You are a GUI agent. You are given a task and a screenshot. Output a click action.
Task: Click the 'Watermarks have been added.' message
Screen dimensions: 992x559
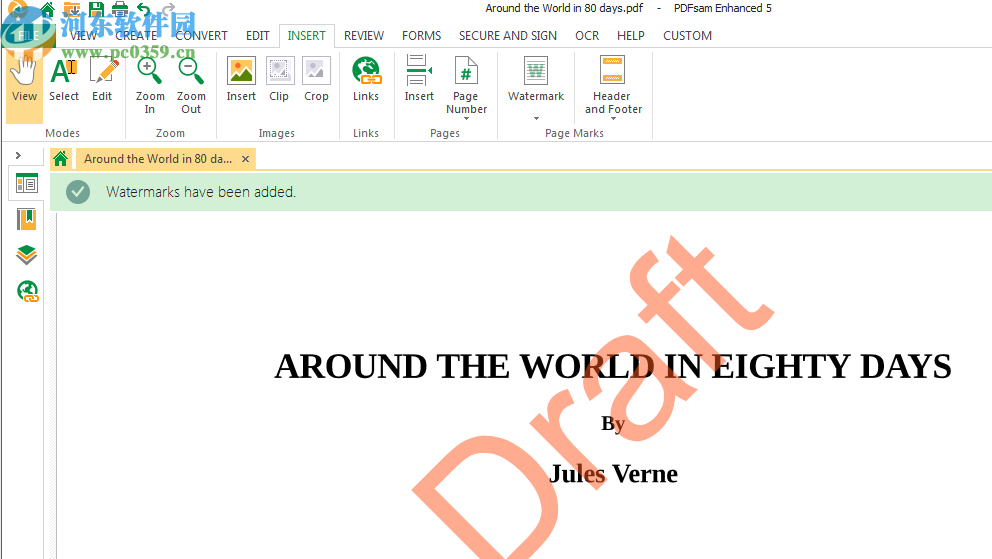pos(201,192)
